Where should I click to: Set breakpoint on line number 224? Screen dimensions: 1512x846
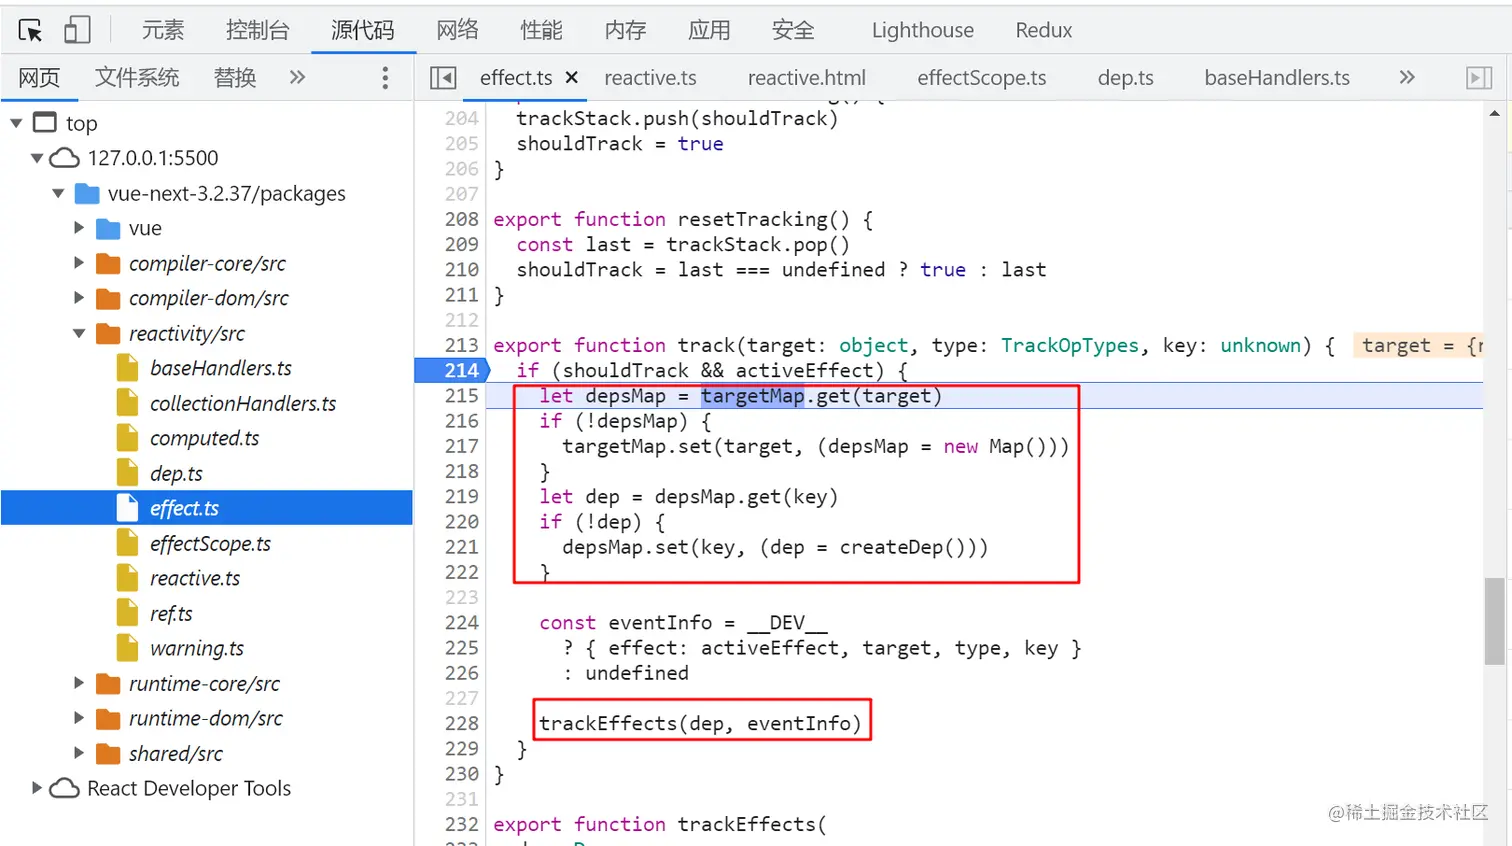click(462, 622)
